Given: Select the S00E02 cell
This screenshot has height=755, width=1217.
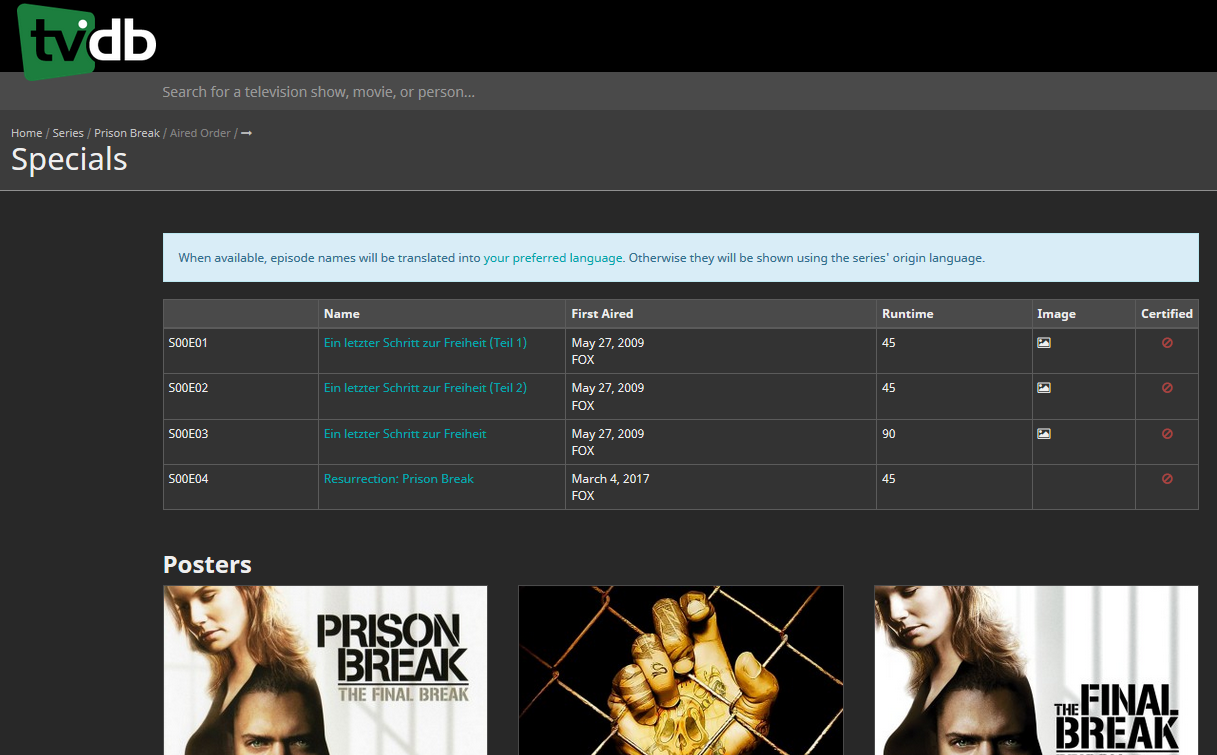Looking at the screenshot, I should click(241, 397).
